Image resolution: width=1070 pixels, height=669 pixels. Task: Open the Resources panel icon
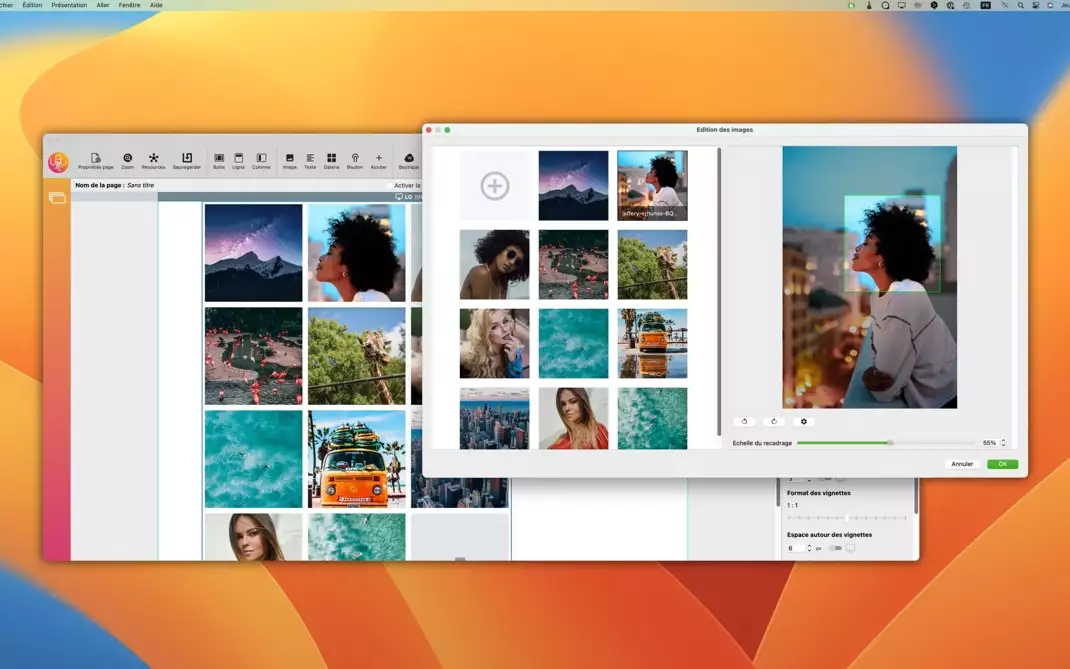pyautogui.click(x=153, y=160)
